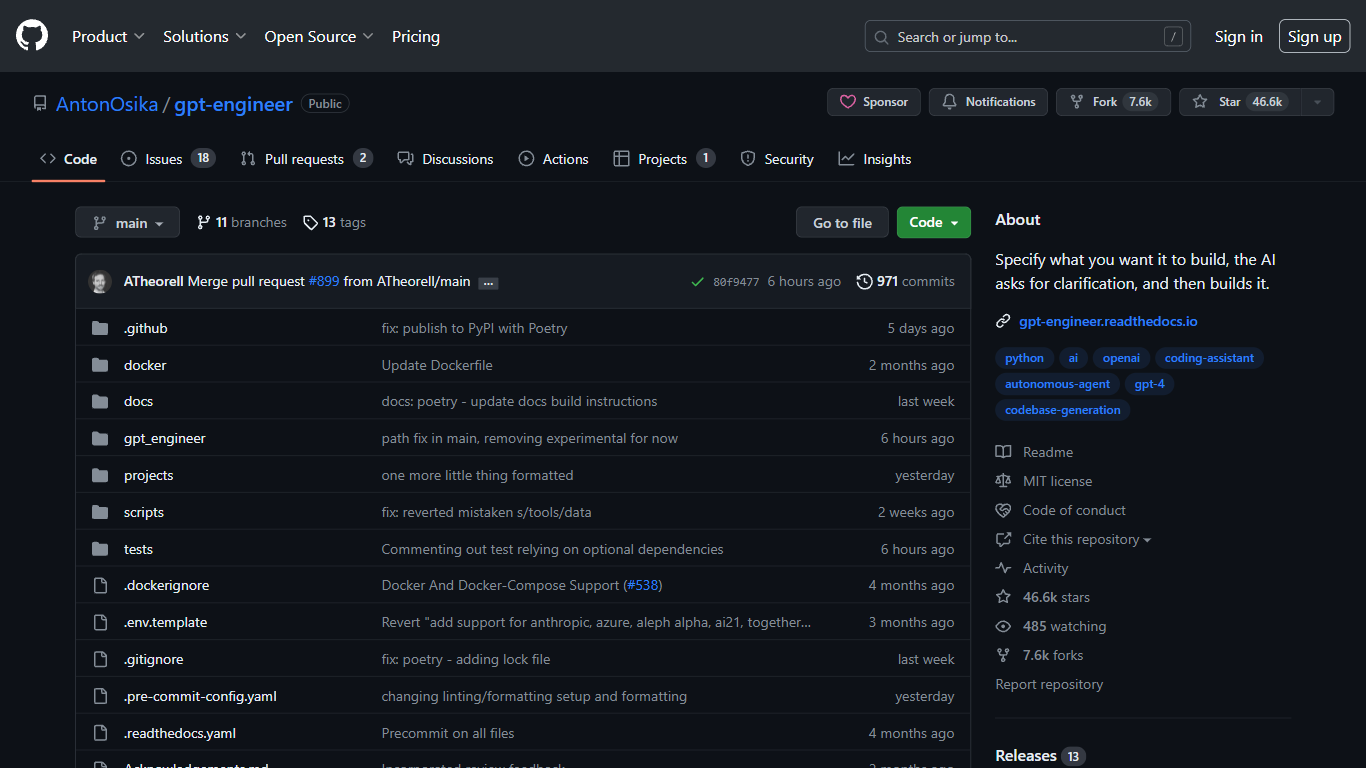Click the folder icon beside docker
Image resolution: width=1366 pixels, height=768 pixels.
click(100, 365)
